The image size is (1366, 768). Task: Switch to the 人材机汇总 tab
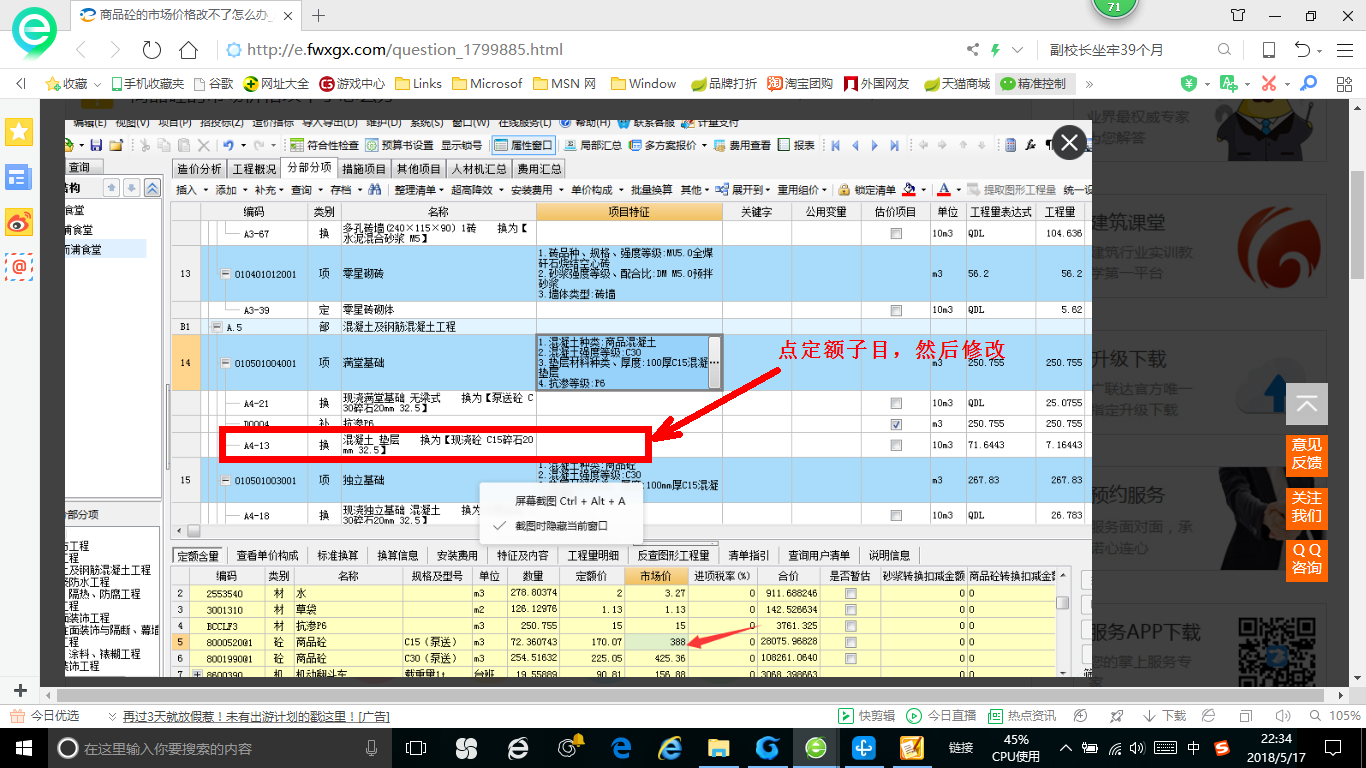point(478,168)
